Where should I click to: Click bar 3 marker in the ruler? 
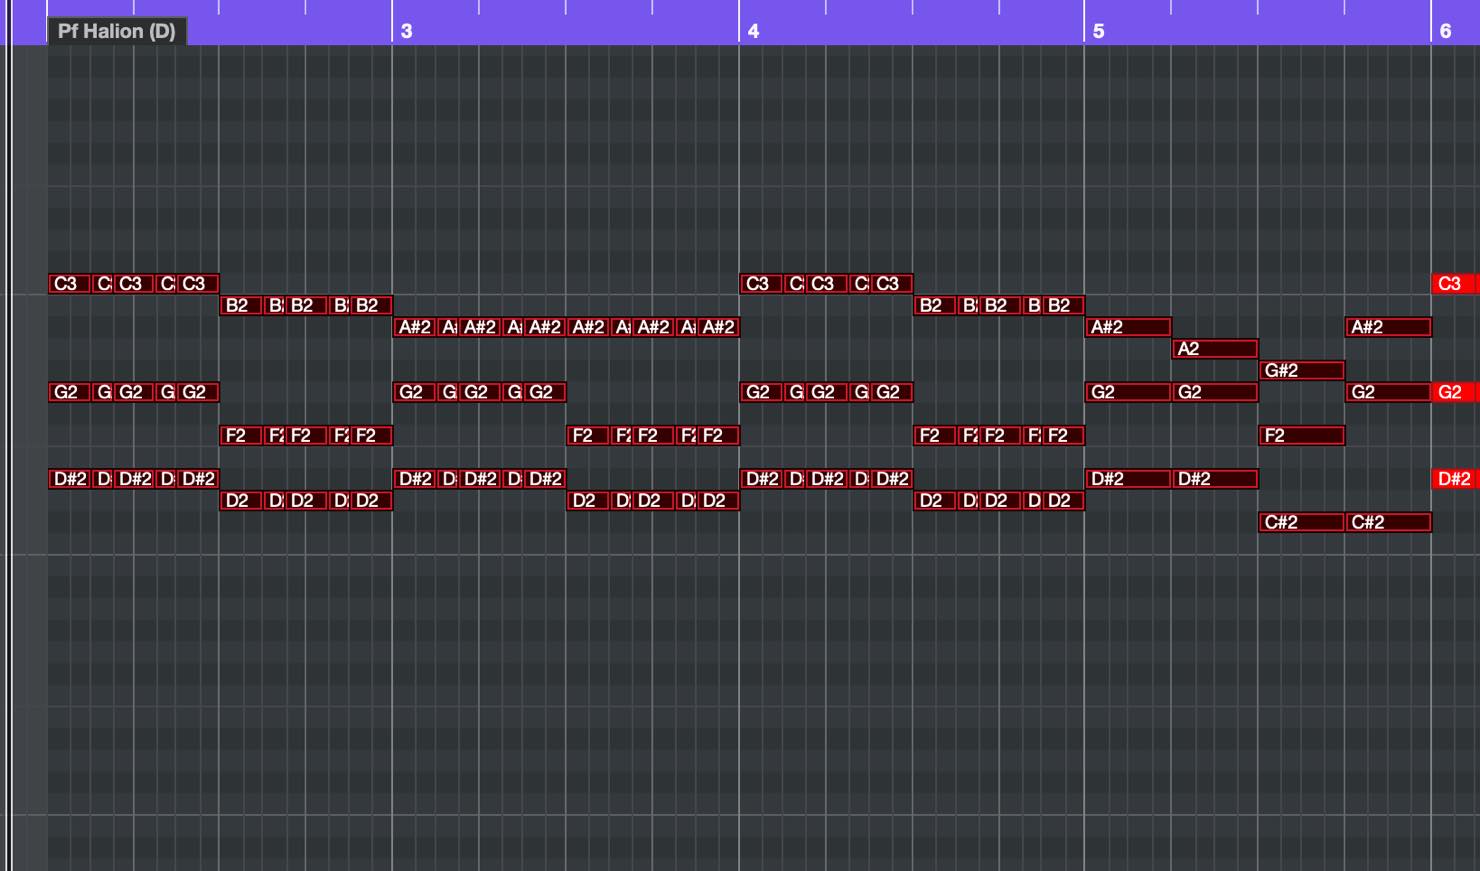[406, 31]
